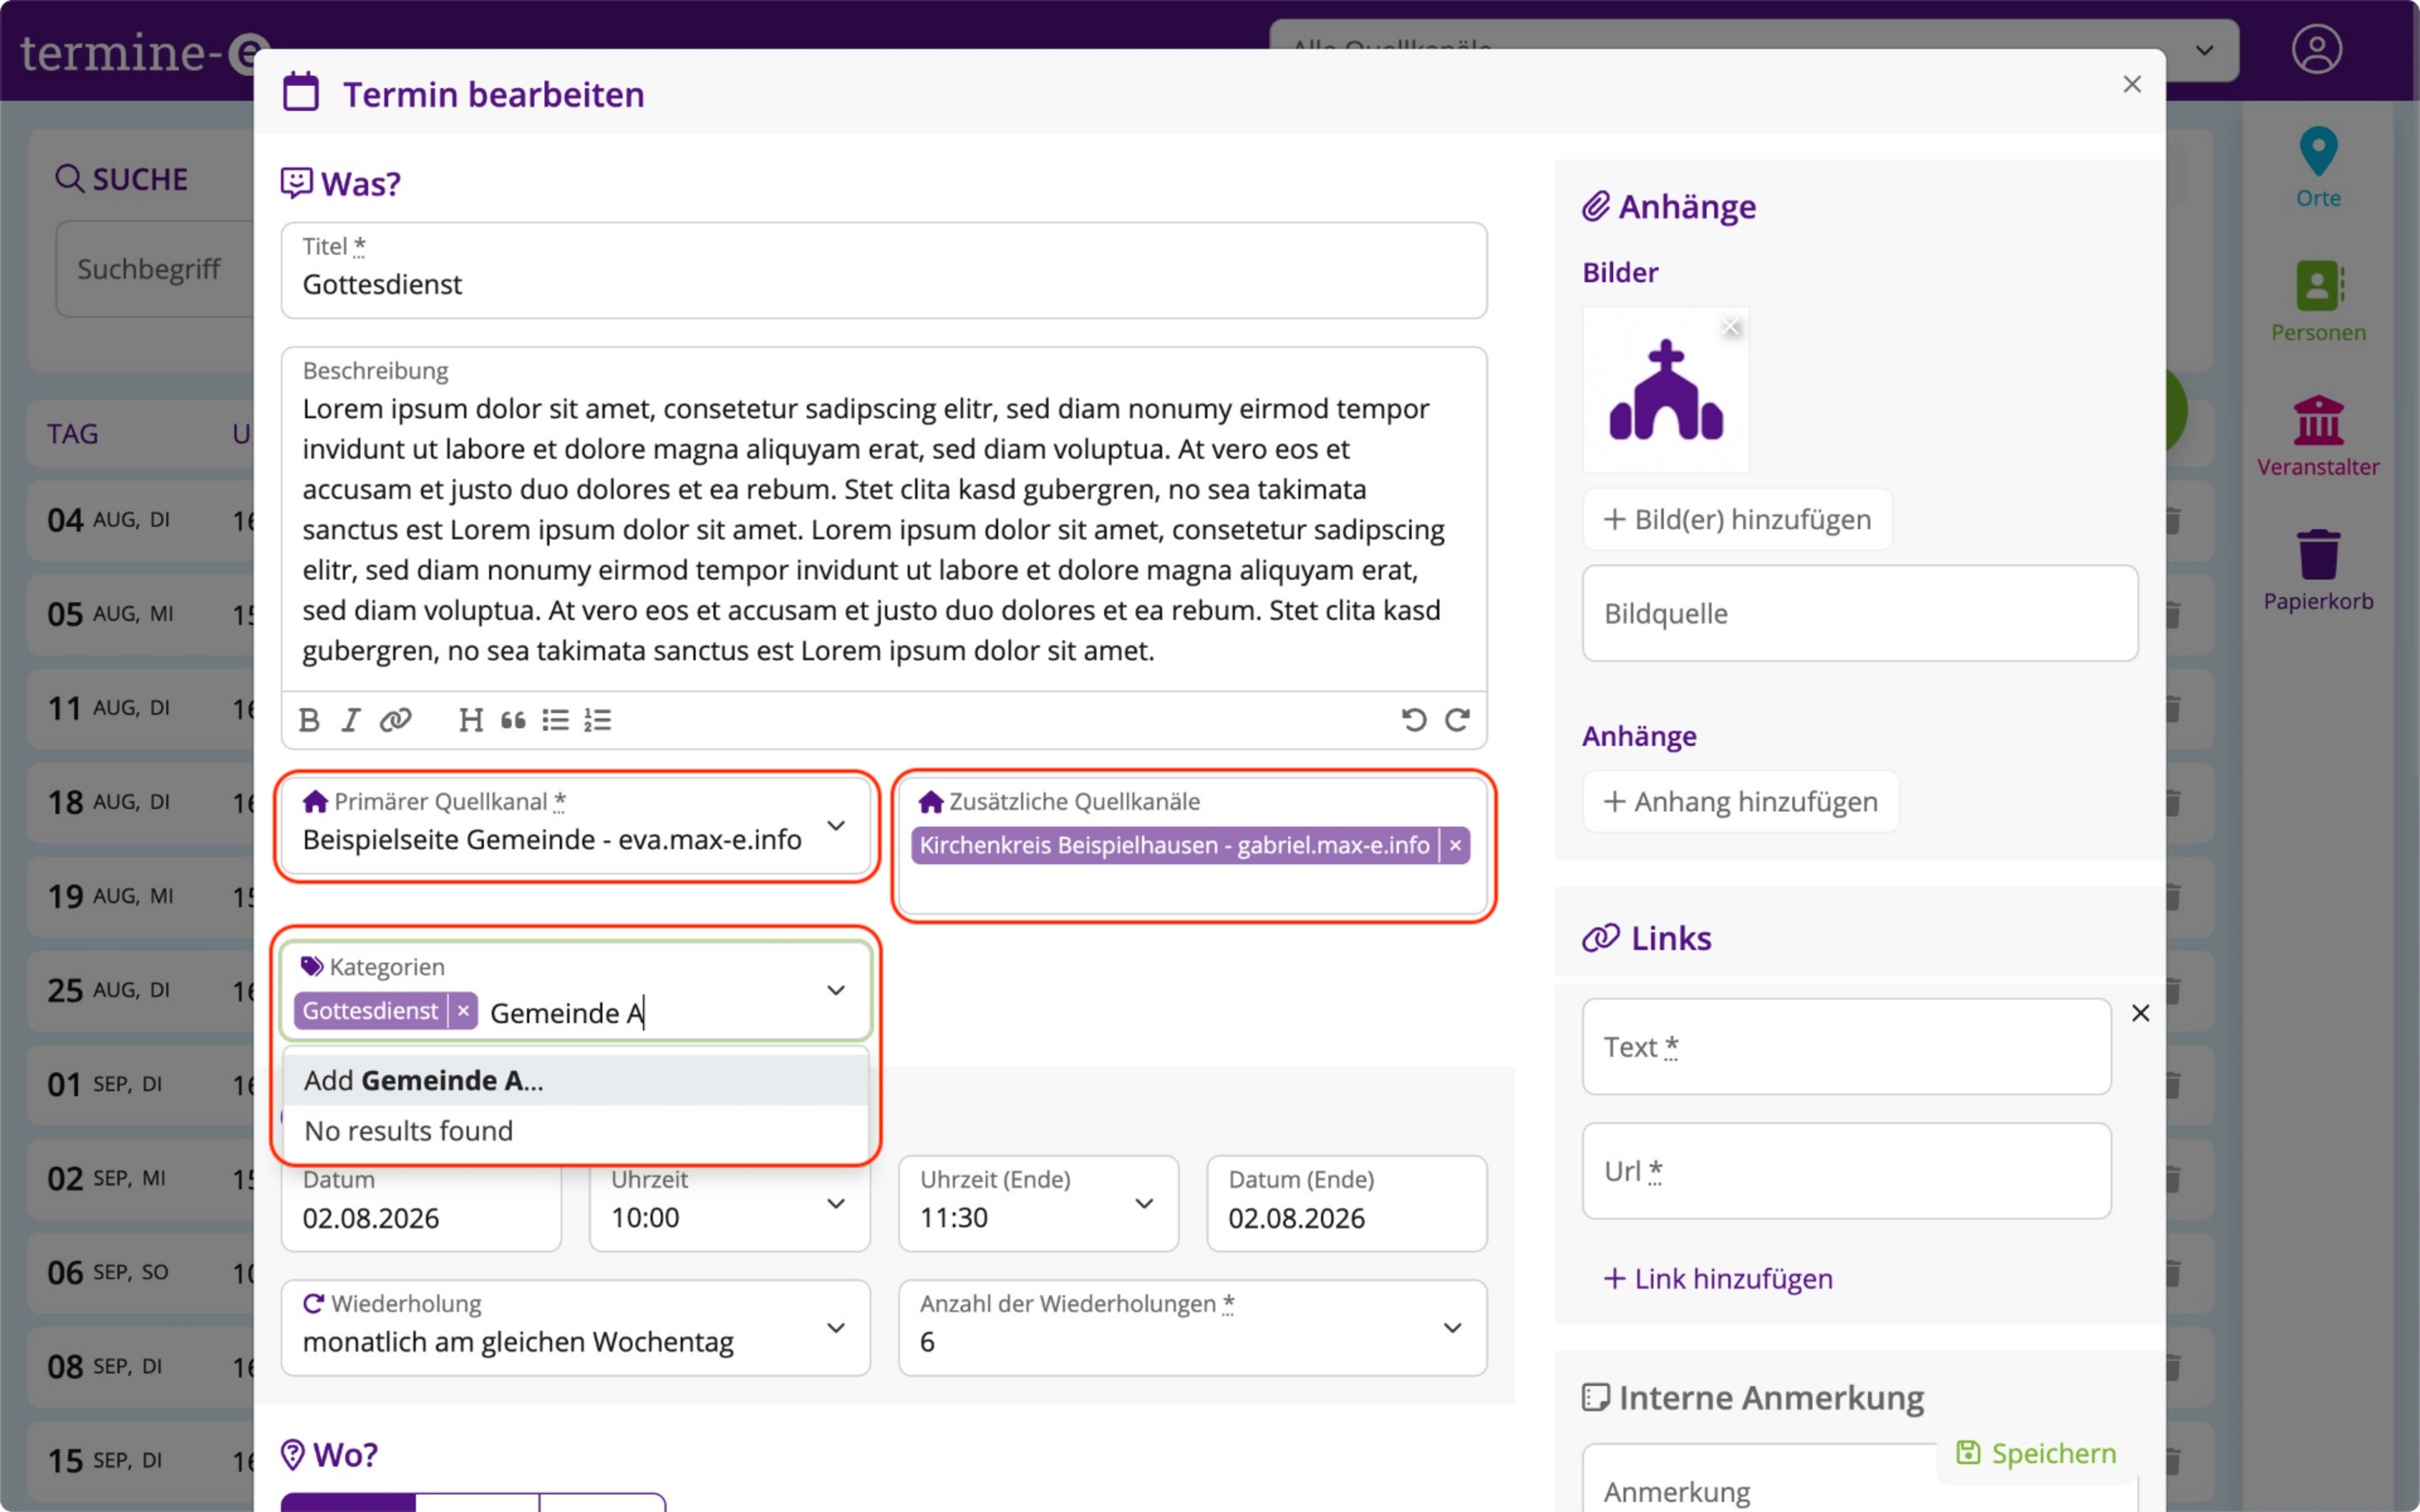Click the '06 SEP, SO' row date
Image resolution: width=2420 pixels, height=1512 pixels.
108,1272
